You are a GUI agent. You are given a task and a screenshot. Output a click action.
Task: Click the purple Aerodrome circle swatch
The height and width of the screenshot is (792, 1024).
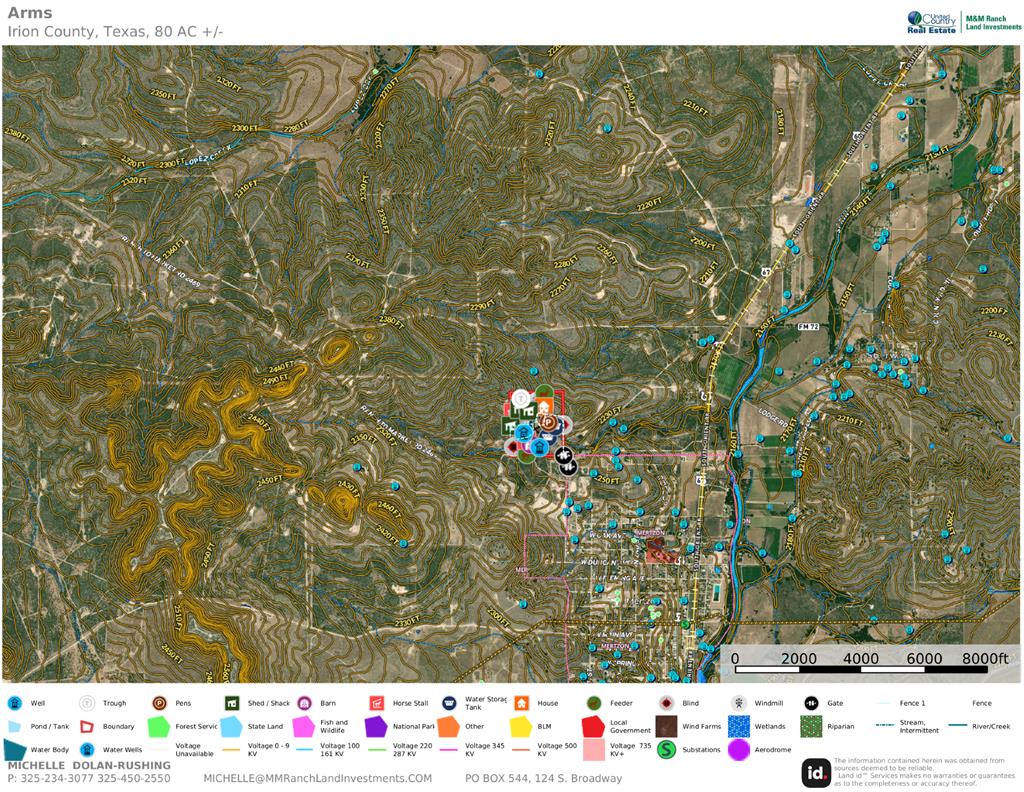pos(739,749)
